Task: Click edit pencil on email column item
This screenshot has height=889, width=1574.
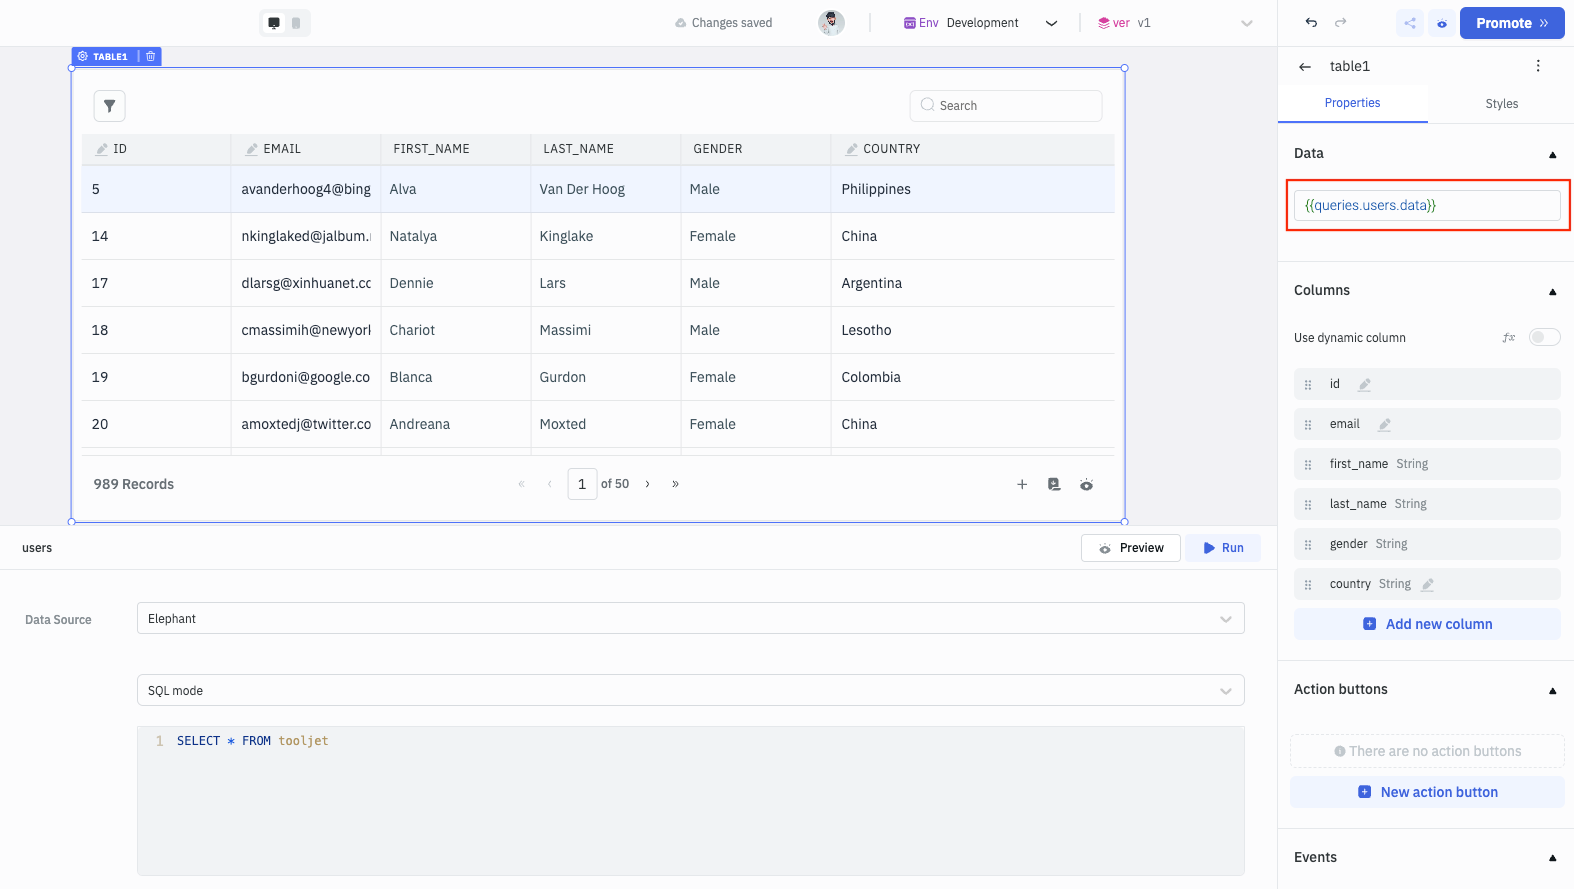Action: click(x=1384, y=424)
